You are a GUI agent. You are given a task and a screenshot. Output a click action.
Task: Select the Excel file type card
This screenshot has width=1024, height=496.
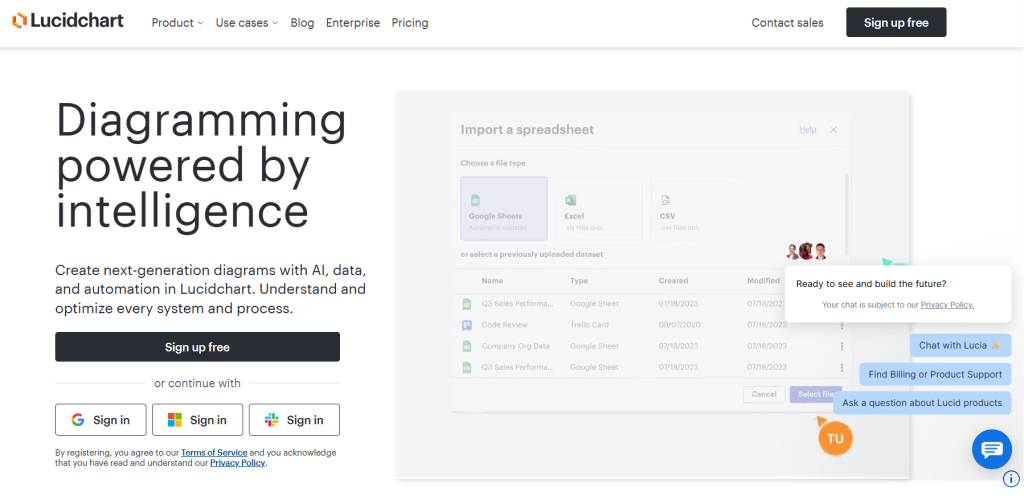599,208
